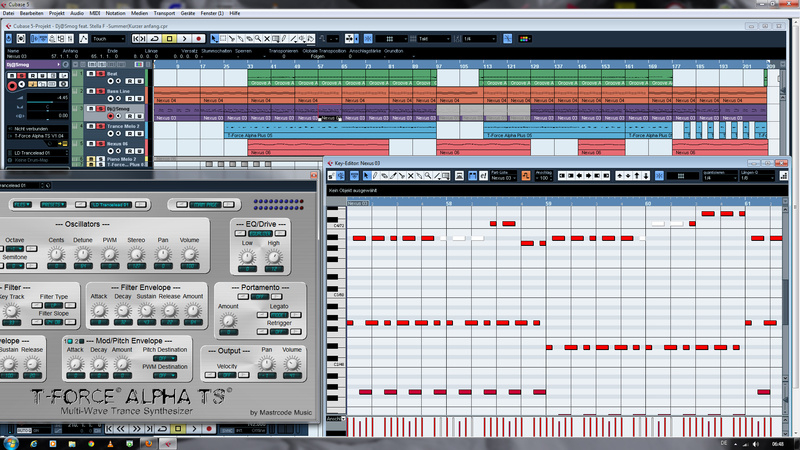Adjust the Output Volume knob
The height and width of the screenshot is (450, 800).
(292, 364)
